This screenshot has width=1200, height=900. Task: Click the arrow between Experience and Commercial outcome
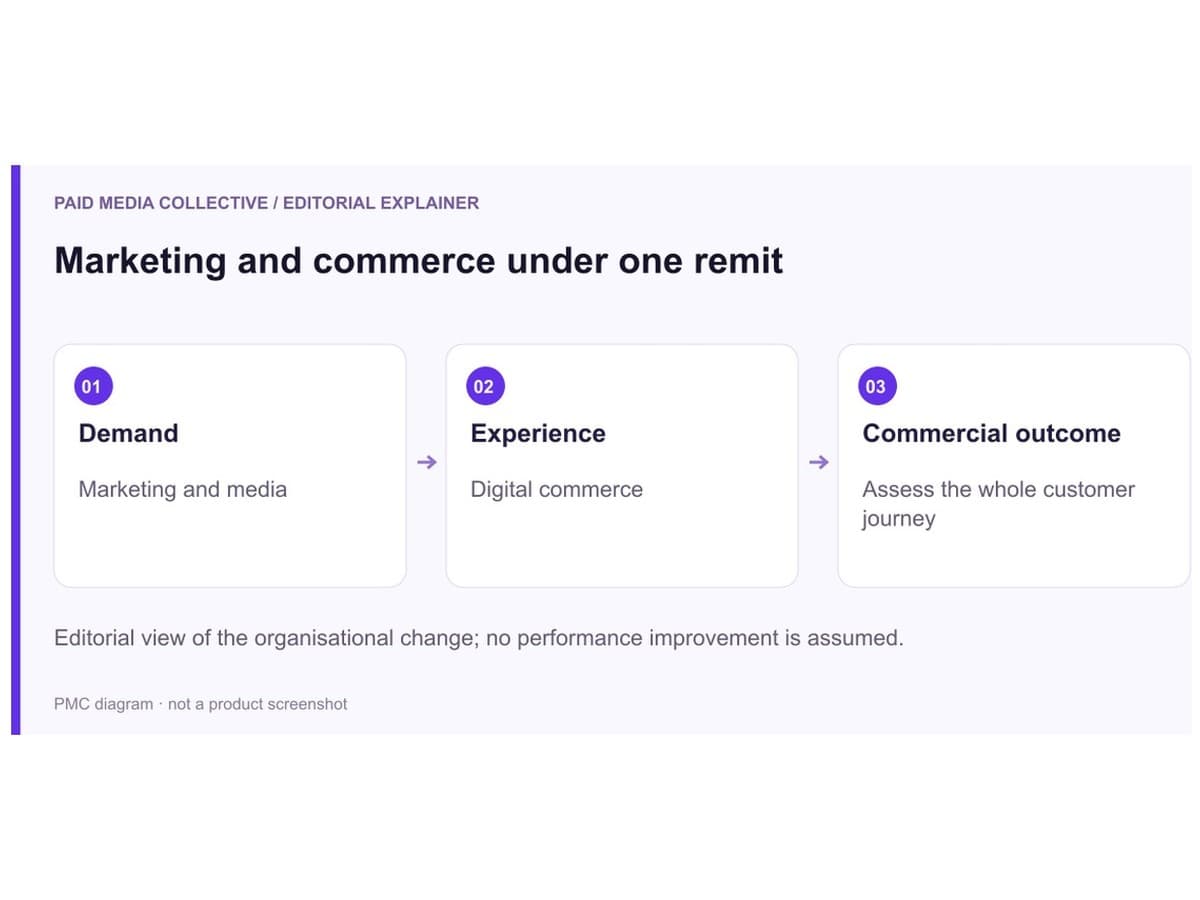pos(819,462)
